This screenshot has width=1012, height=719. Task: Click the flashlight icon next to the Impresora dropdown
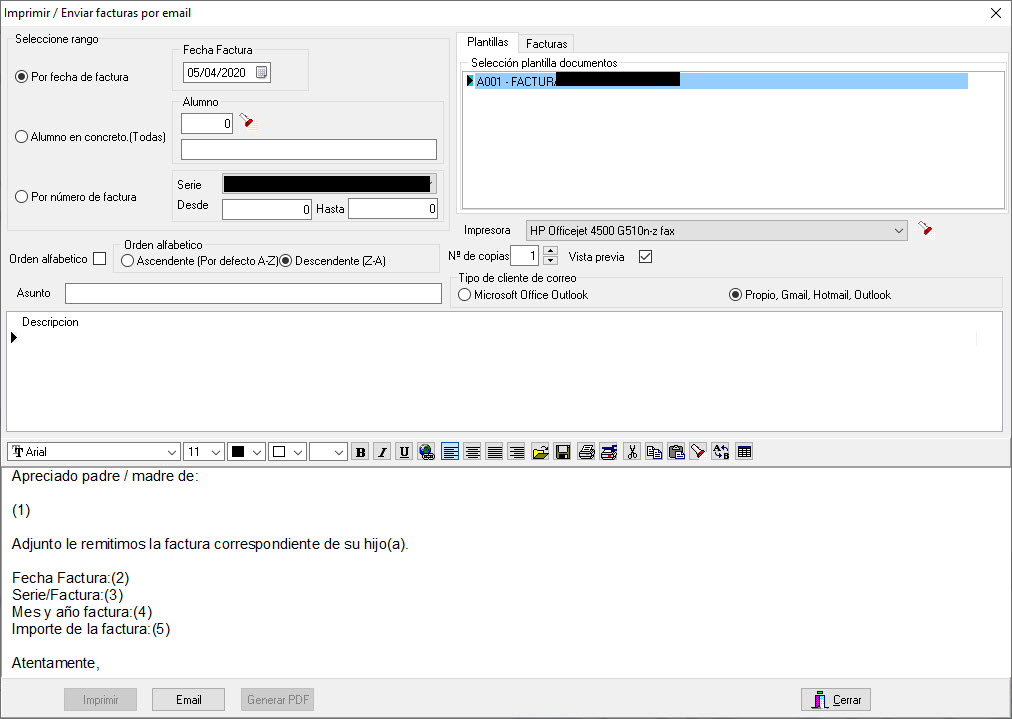[926, 230]
